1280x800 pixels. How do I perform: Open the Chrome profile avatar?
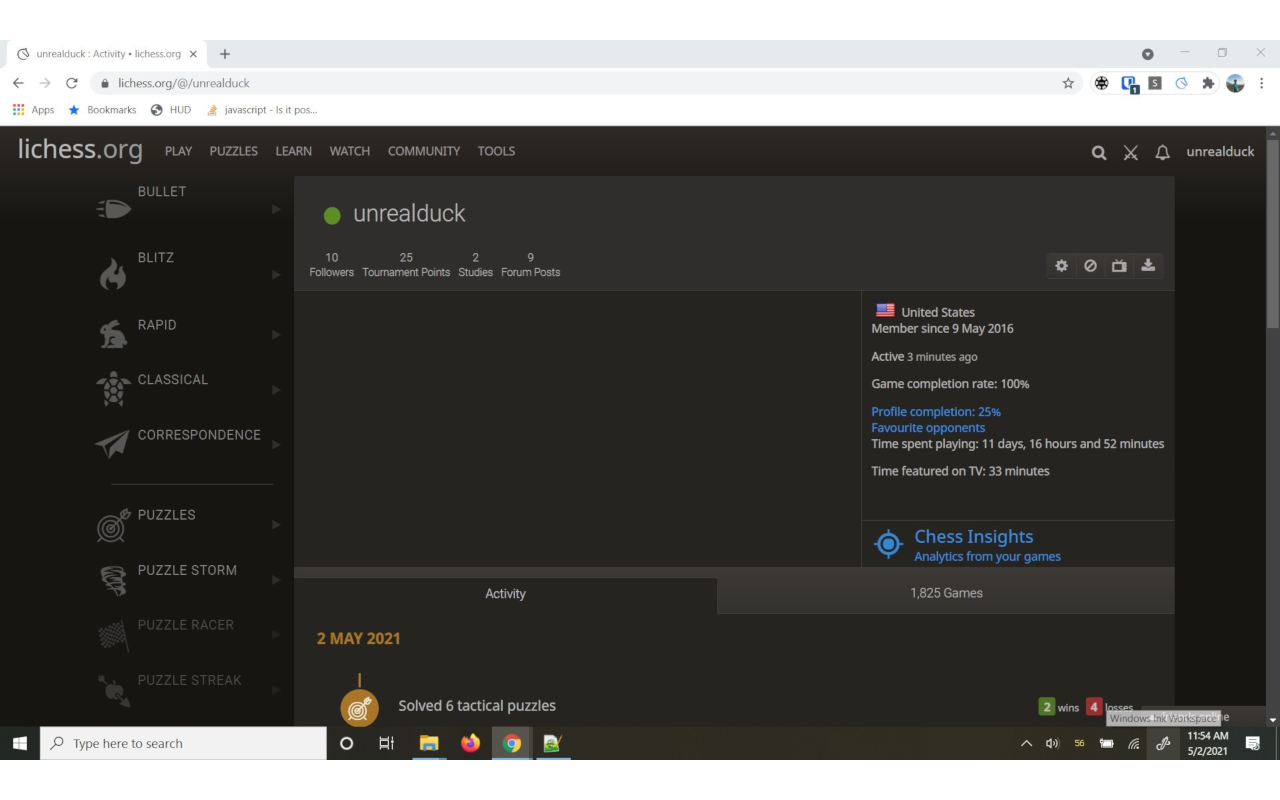pos(1235,83)
